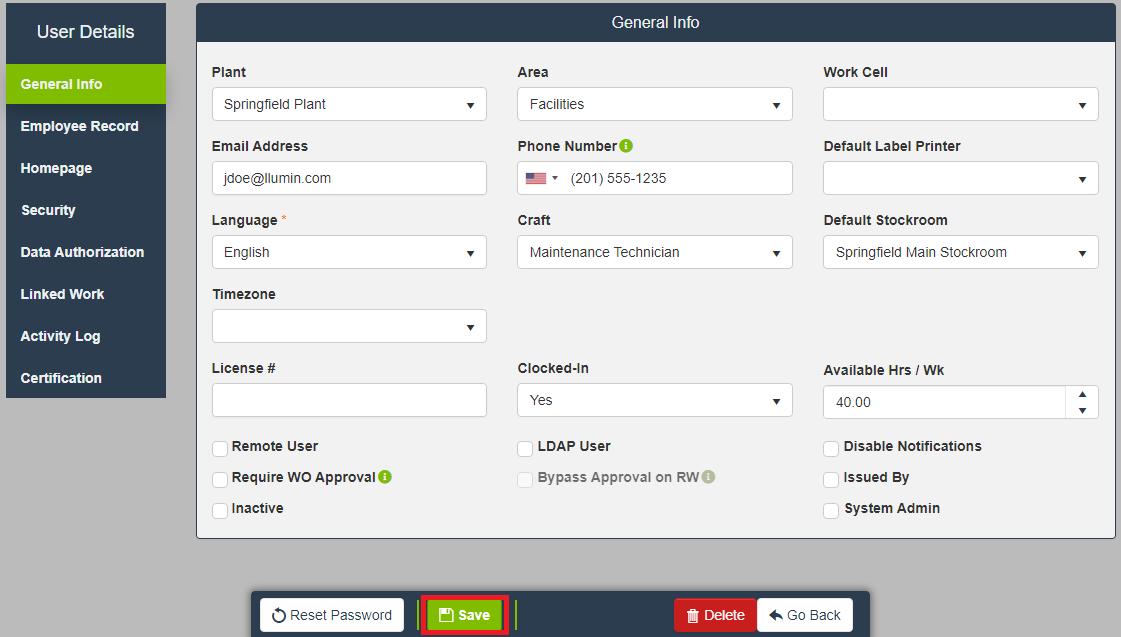
Task: Decrease Available Hrs / Wk with down arrow
Action: 1082,410
